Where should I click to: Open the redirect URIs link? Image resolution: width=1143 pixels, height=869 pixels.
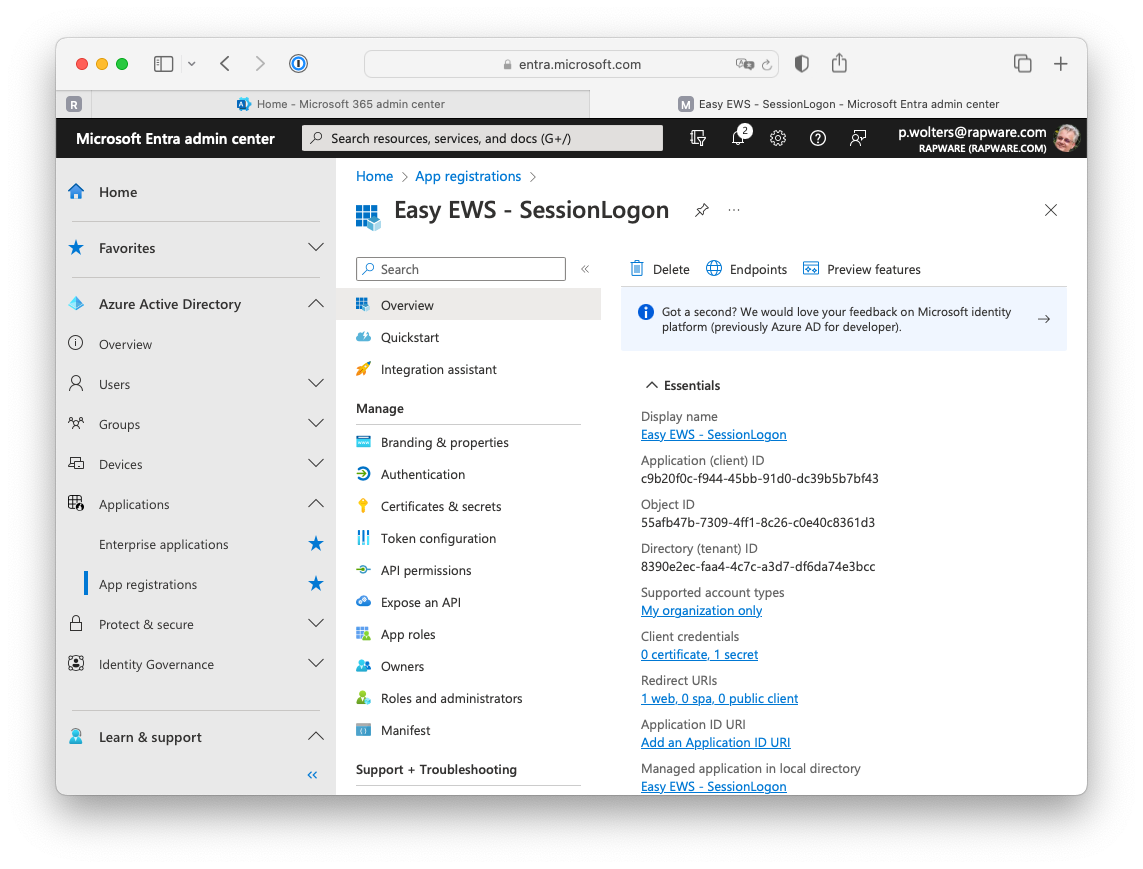[719, 698]
